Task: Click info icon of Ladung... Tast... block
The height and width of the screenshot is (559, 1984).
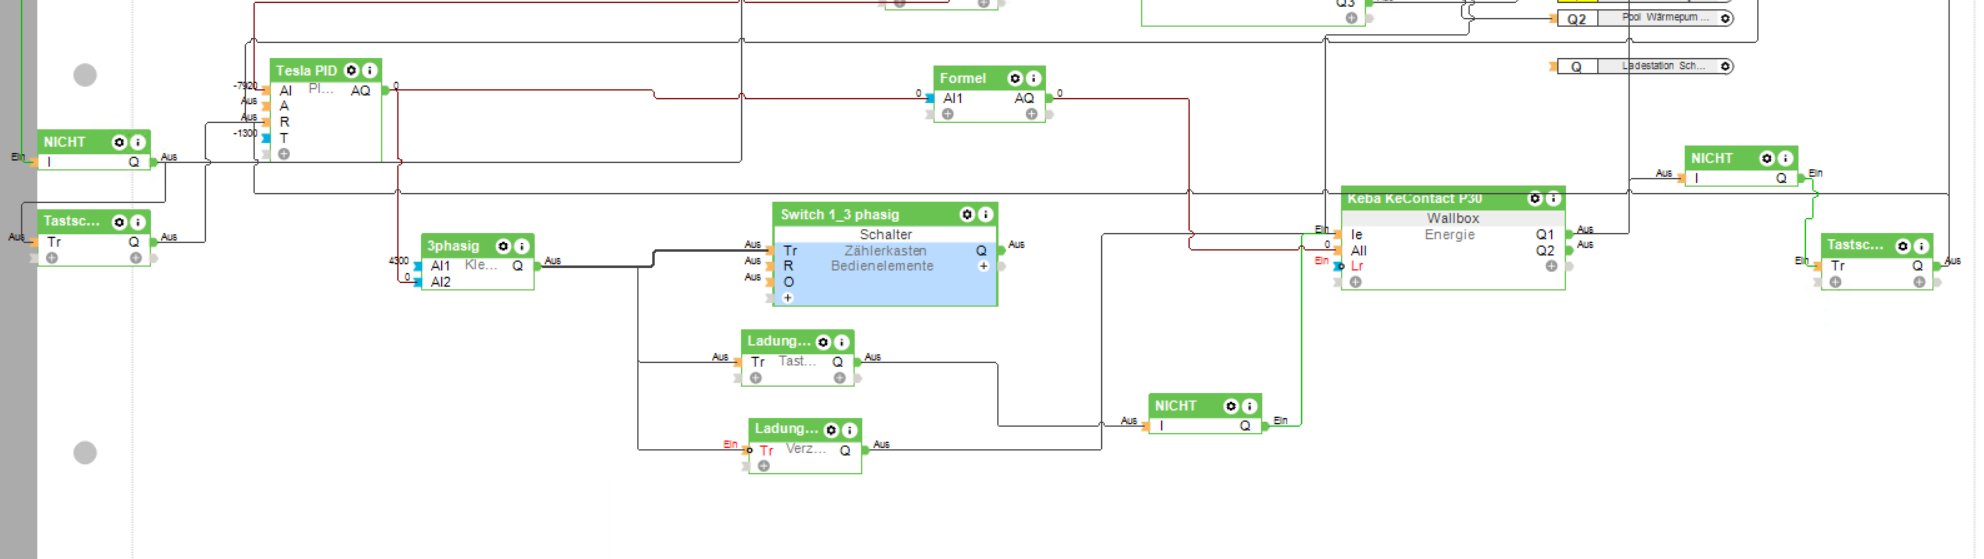Action: [842, 342]
